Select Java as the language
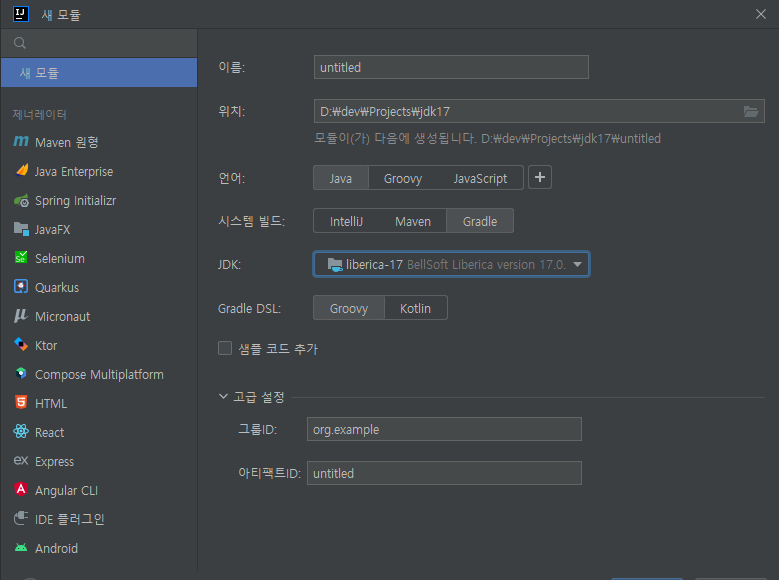This screenshot has height=580, width=779. [x=341, y=178]
